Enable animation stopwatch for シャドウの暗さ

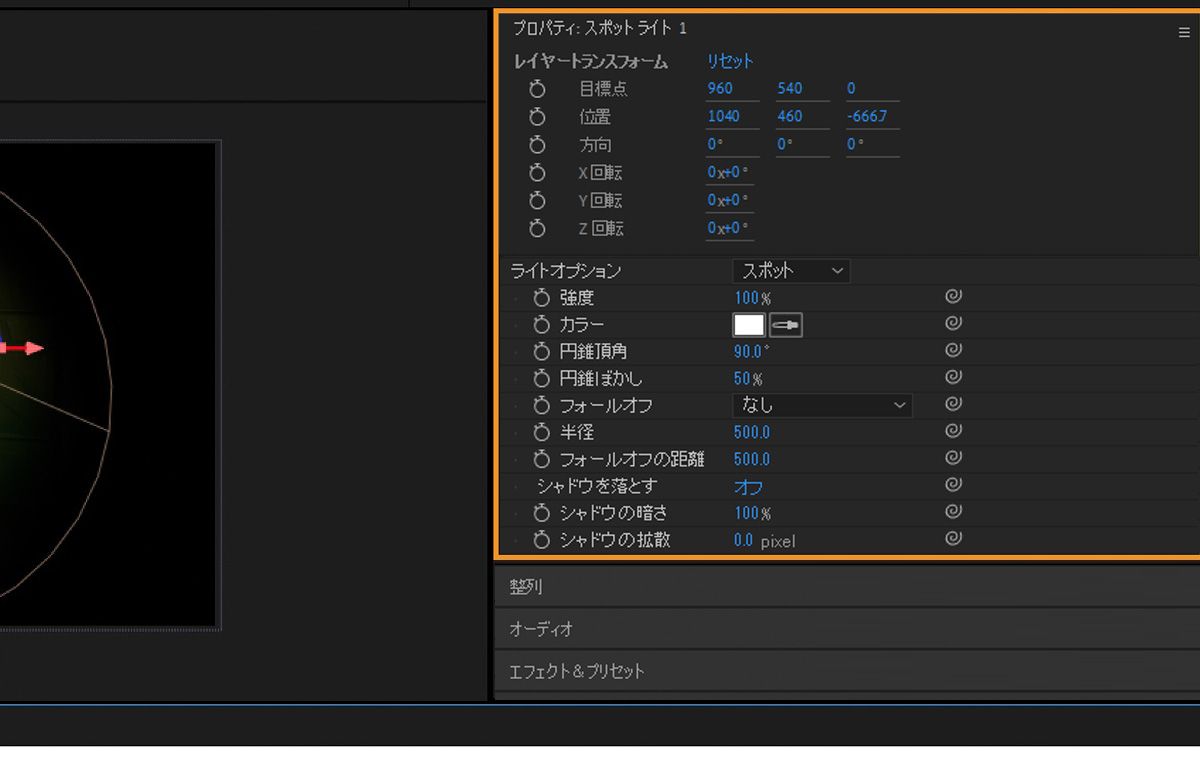(x=541, y=513)
